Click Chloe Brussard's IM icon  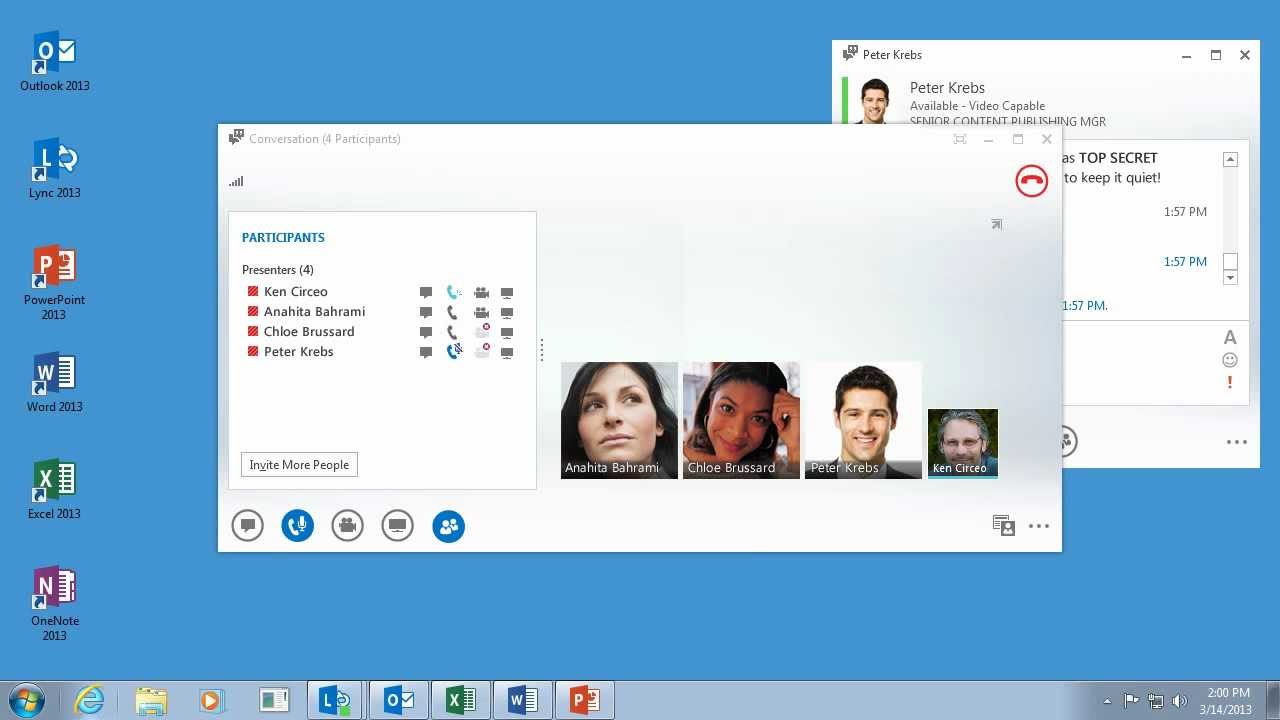426,333
